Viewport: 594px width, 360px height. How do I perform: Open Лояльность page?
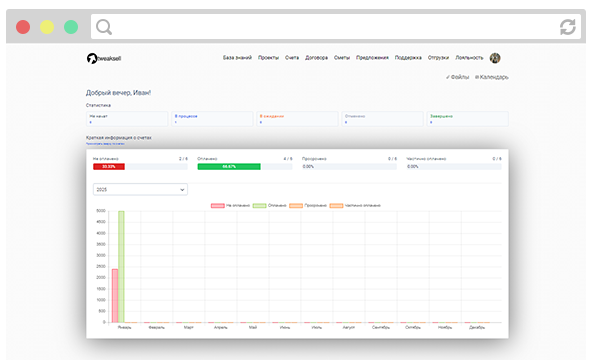[469, 58]
